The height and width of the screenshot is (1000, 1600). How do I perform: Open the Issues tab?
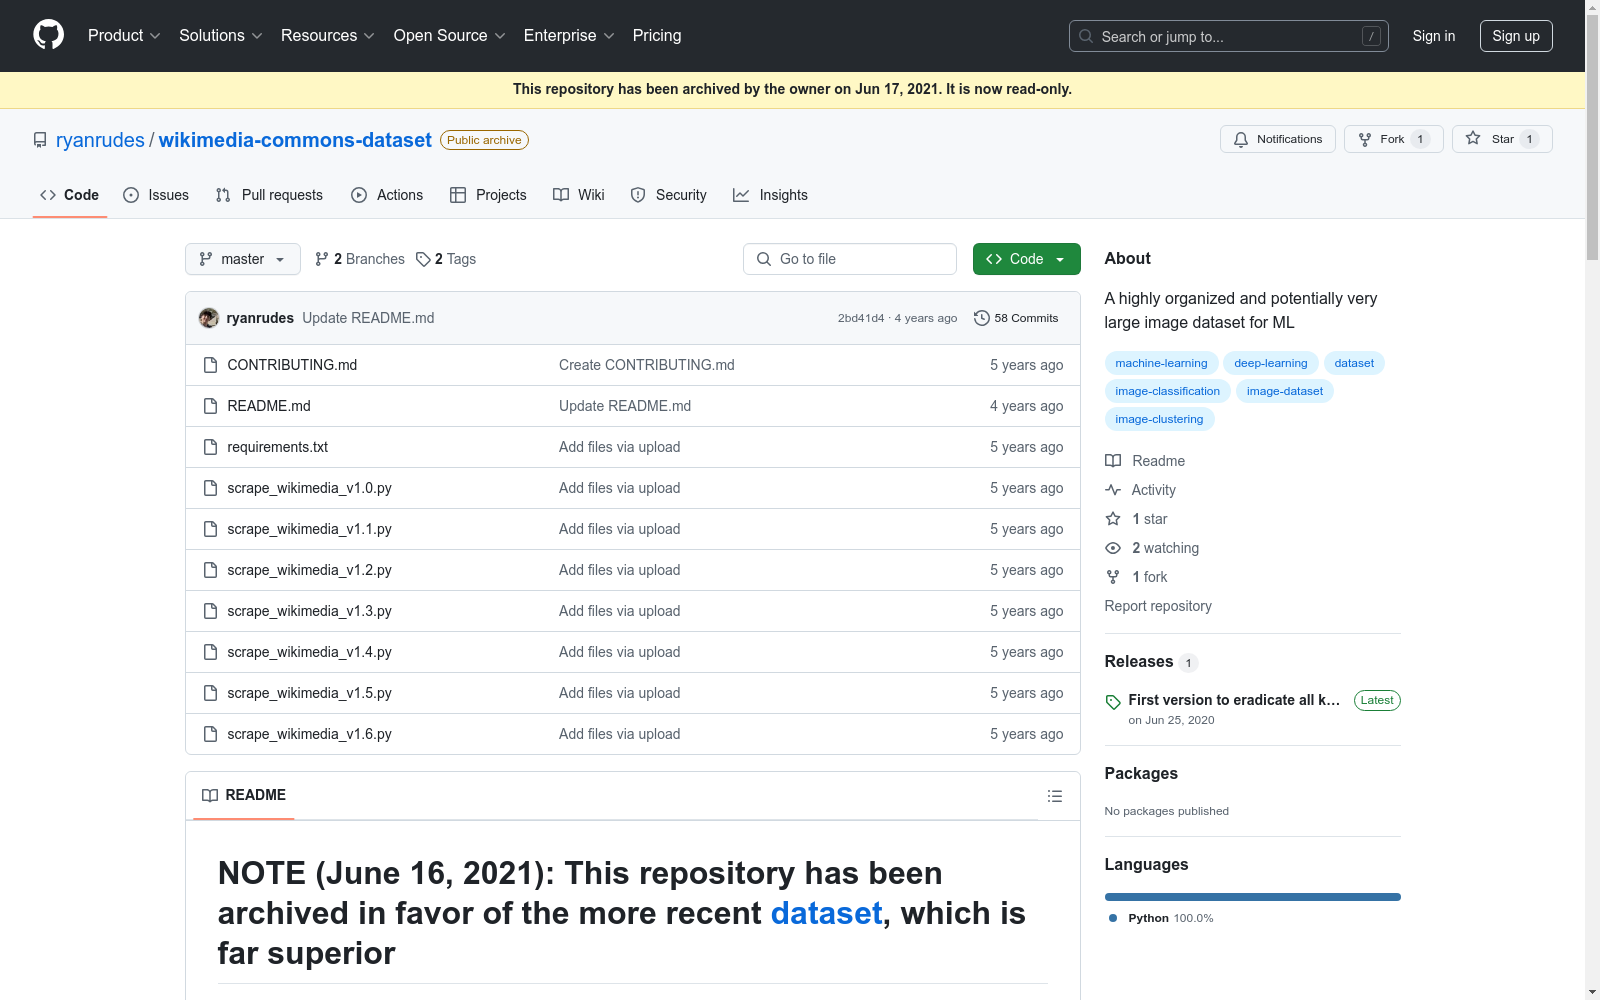156,195
